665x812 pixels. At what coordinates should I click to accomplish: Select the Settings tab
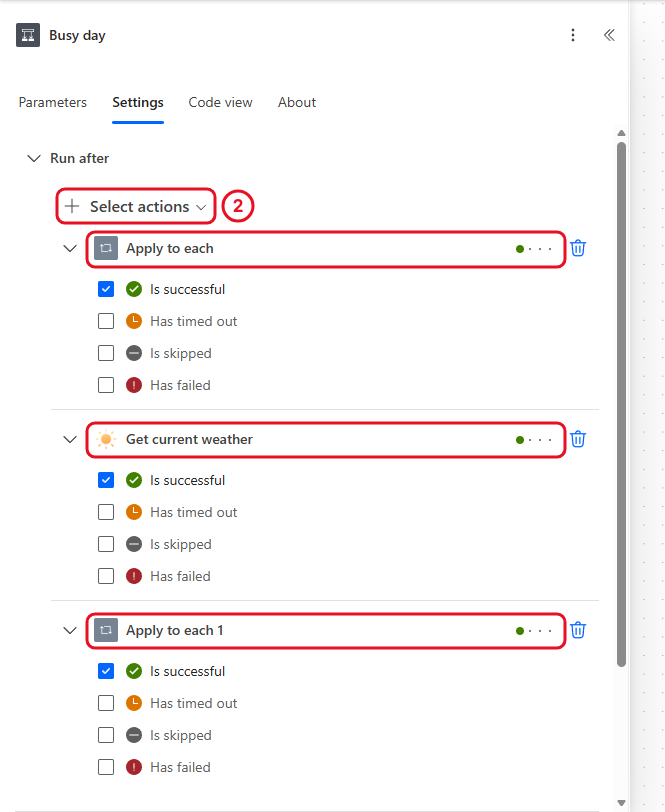(x=138, y=103)
